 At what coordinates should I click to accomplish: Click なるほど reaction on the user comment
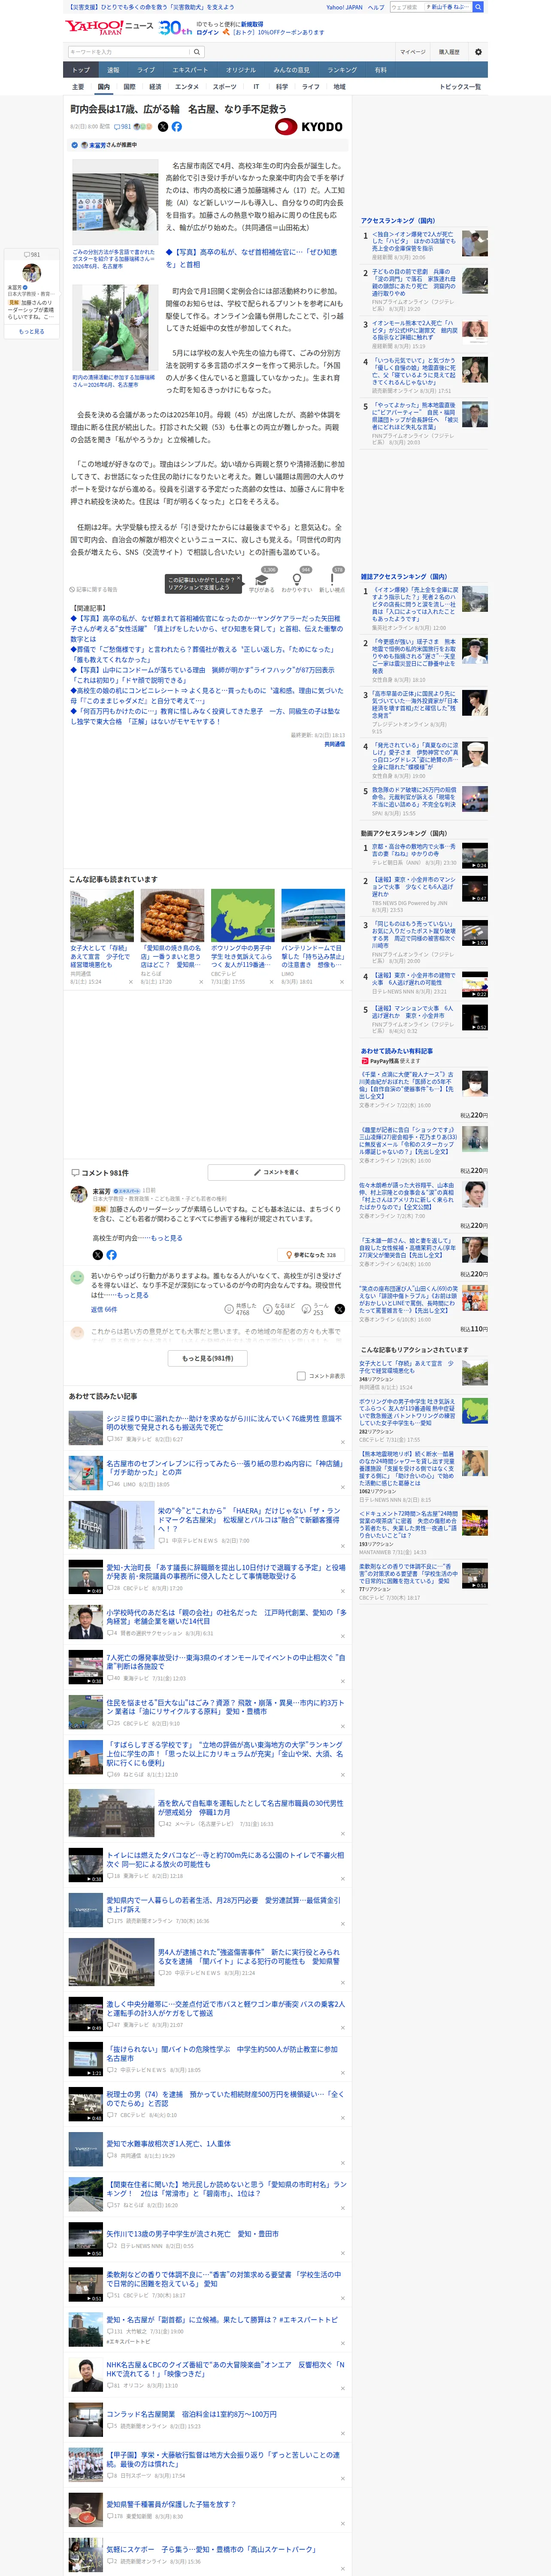[x=280, y=1308]
